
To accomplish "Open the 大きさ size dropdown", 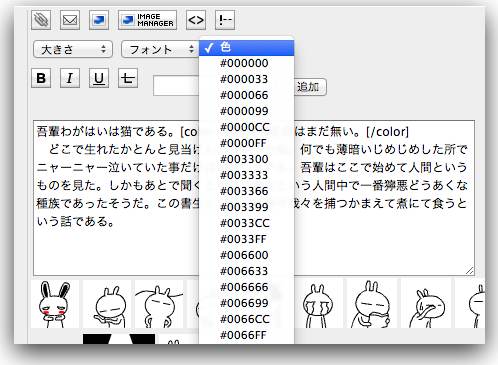I will (x=73, y=49).
